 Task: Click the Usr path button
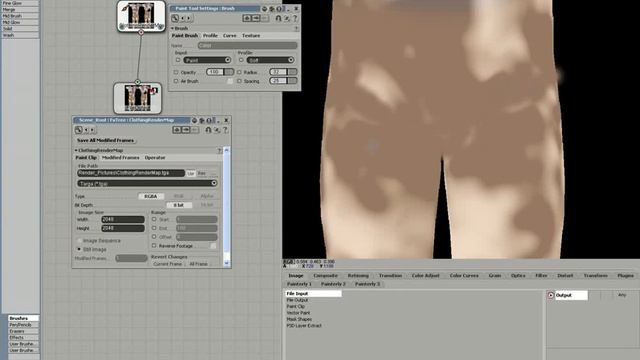191,173
